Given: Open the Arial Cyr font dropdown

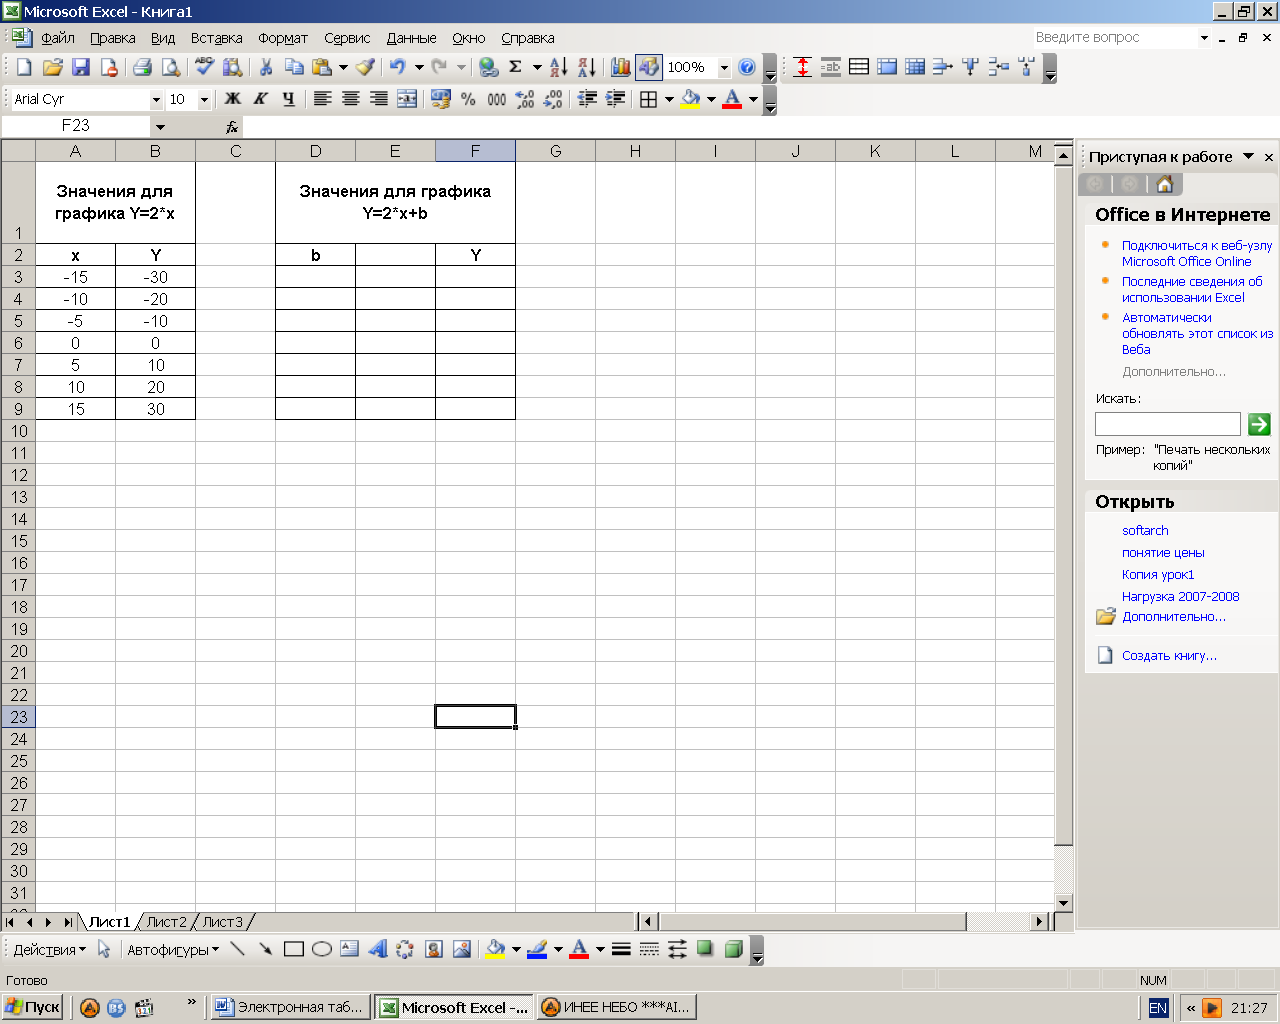Looking at the screenshot, I should [156, 99].
